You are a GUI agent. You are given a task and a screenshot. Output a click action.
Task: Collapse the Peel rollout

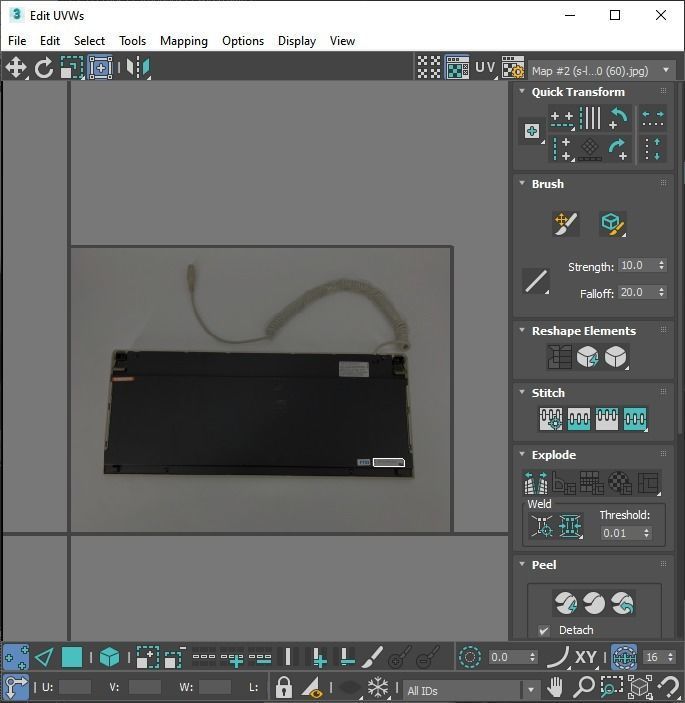click(521, 564)
